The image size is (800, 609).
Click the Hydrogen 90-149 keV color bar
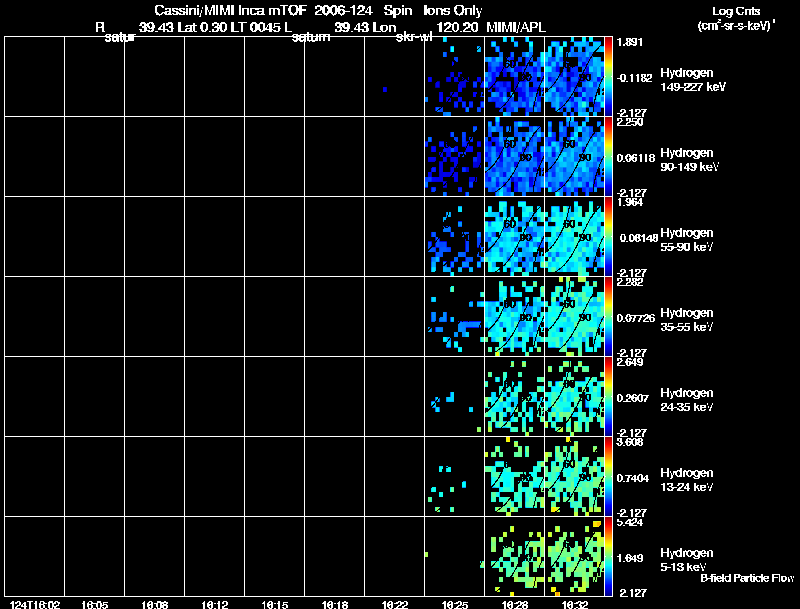click(x=608, y=157)
